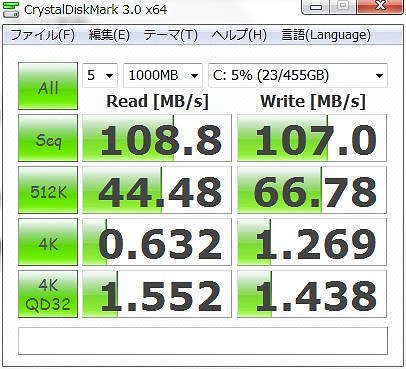Image resolution: width=406 pixels, height=369 pixels.
Task: Click the 512K read result 44.48
Action: pos(157,190)
